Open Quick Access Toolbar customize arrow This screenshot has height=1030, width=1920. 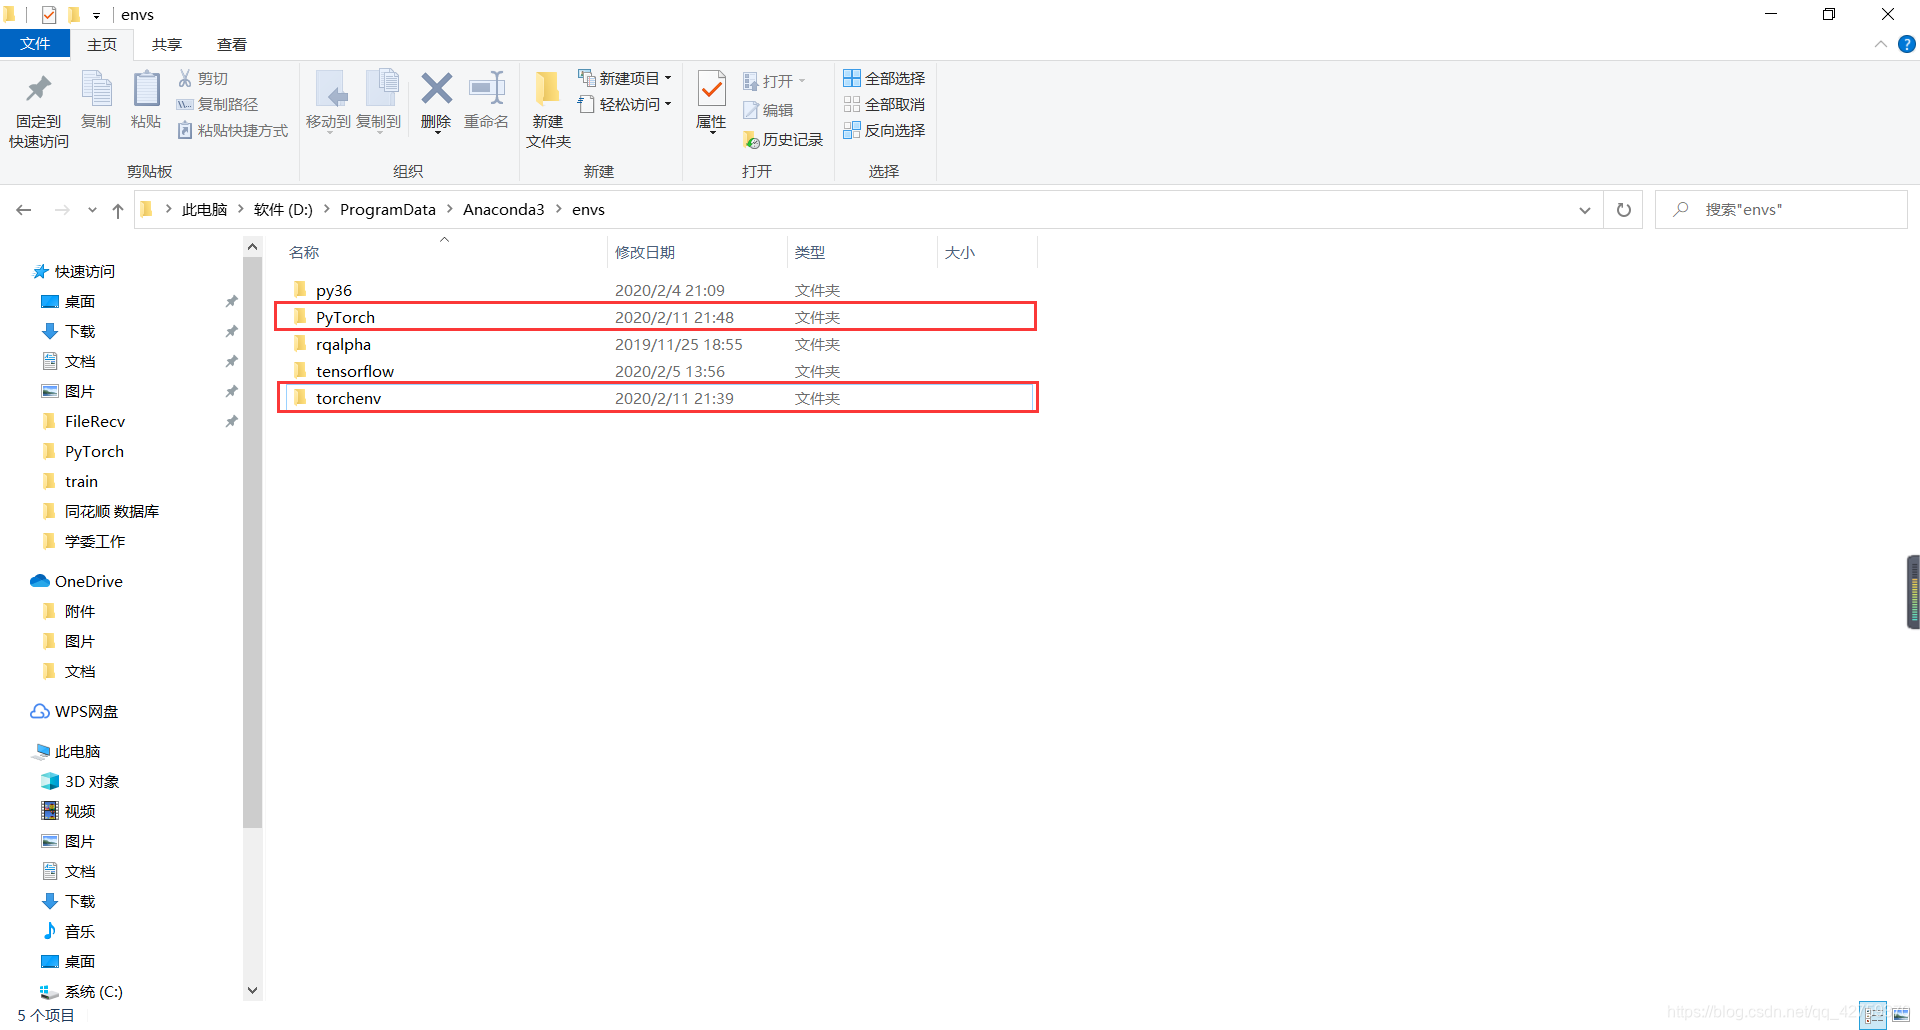(x=96, y=15)
